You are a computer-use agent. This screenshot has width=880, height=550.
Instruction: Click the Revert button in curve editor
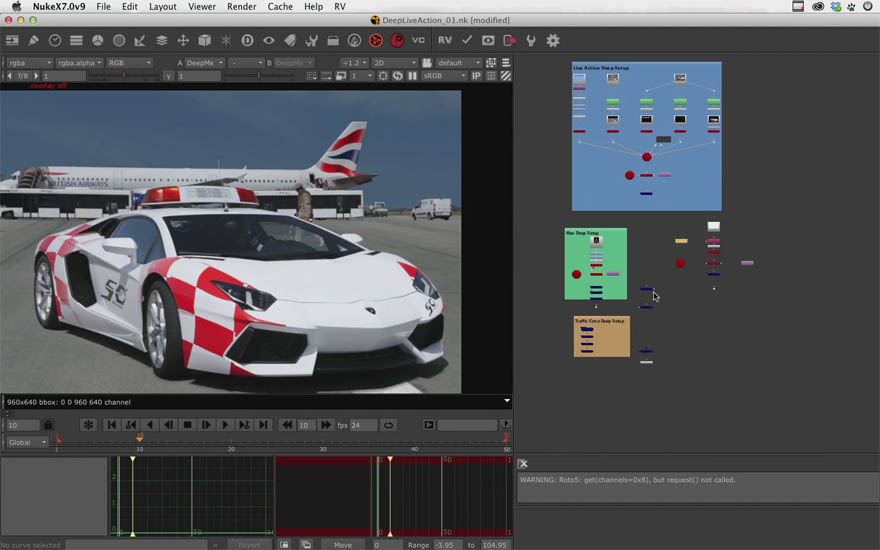[x=249, y=544]
